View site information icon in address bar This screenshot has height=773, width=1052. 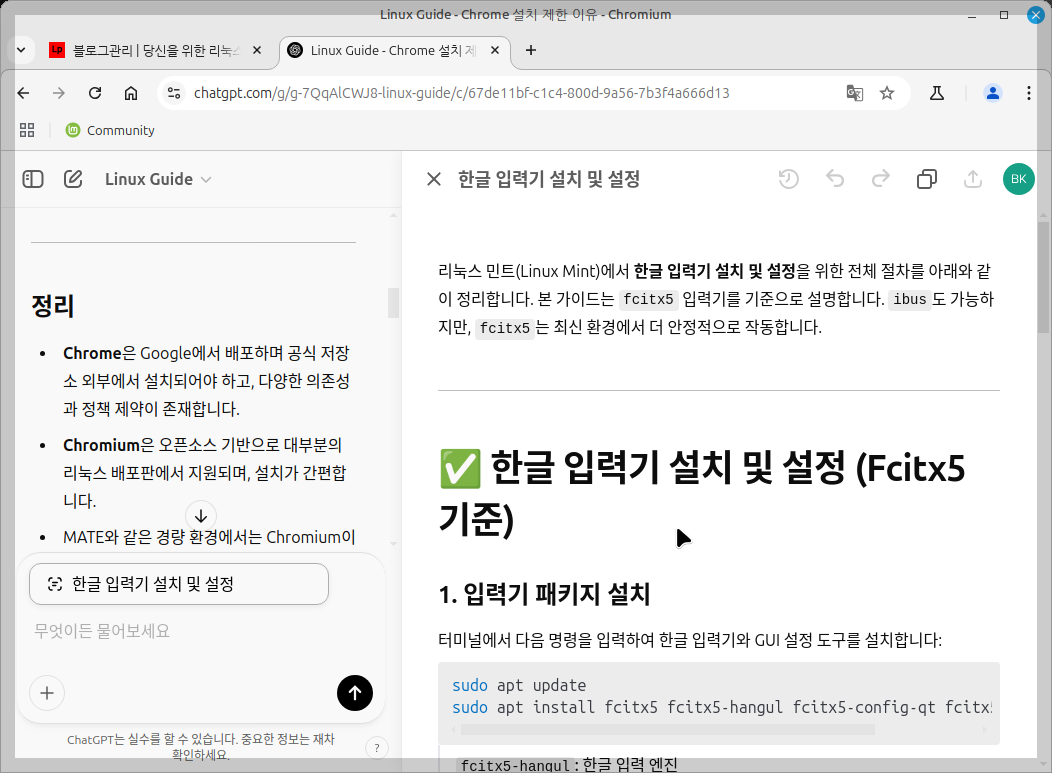pyautogui.click(x=174, y=93)
